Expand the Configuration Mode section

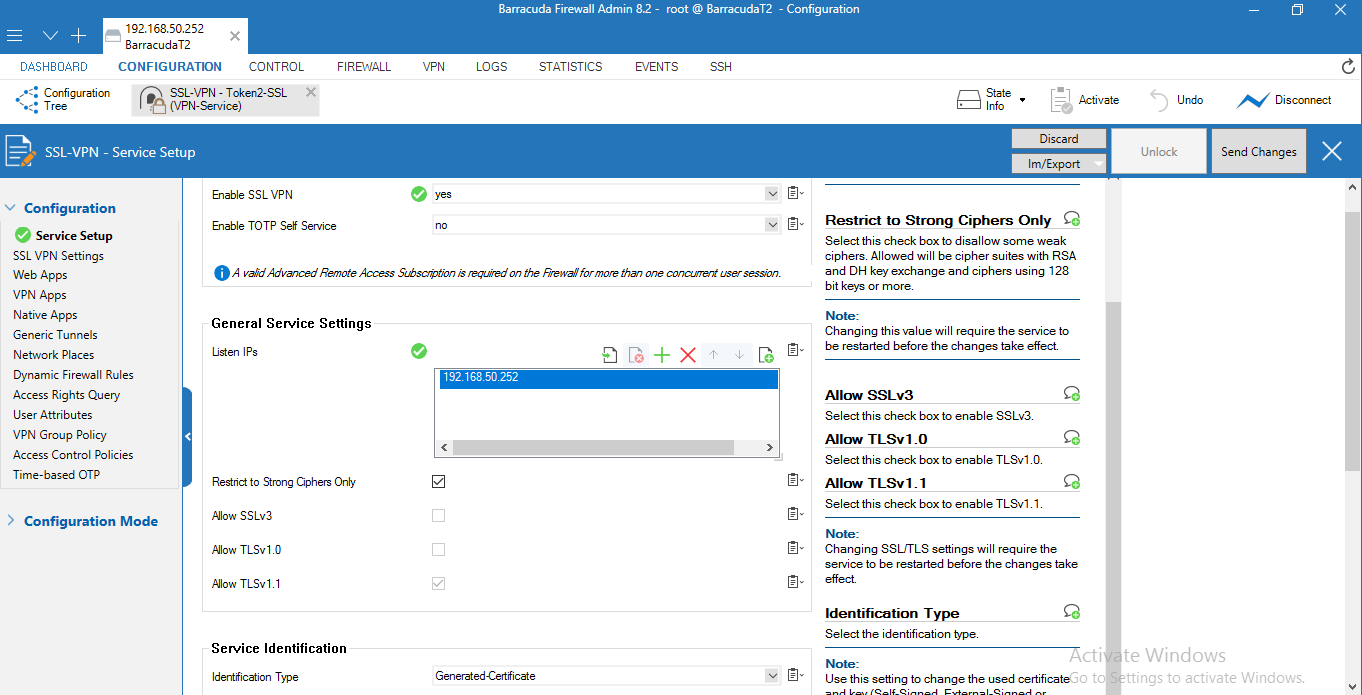click(11, 521)
